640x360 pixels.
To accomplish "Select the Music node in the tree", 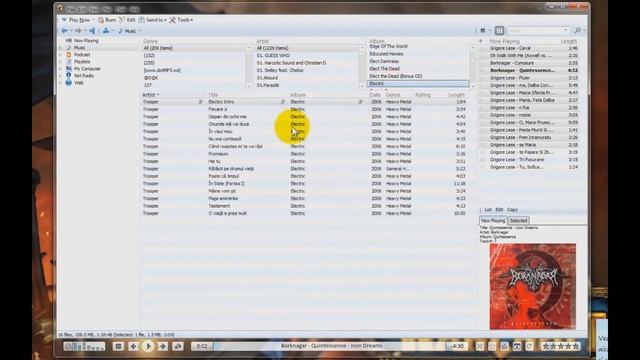I will click(80, 48).
